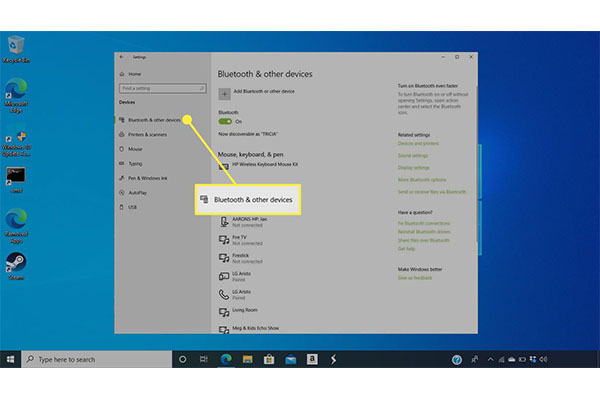The width and height of the screenshot is (600, 400).
Task: Open Mouse settings in sidebar
Action: (x=131, y=149)
